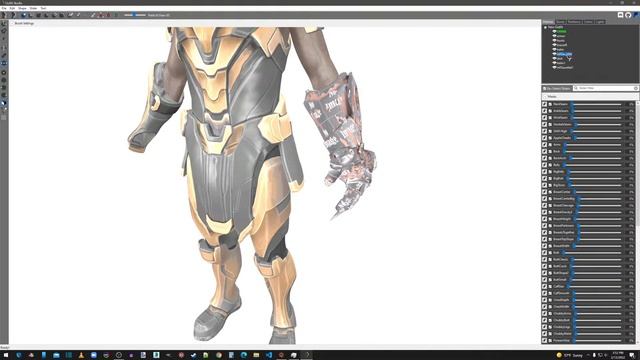Viewport: 640px width, 360px height.
Task: Click the chat icon left of GitHub
Action: 620,15
